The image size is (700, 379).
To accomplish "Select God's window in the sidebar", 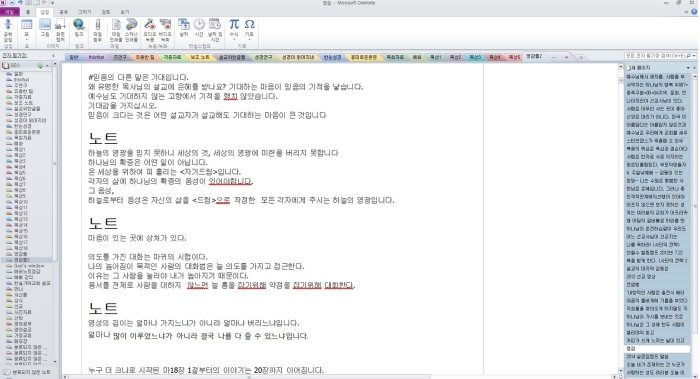I will pyautogui.click(x=29, y=266).
